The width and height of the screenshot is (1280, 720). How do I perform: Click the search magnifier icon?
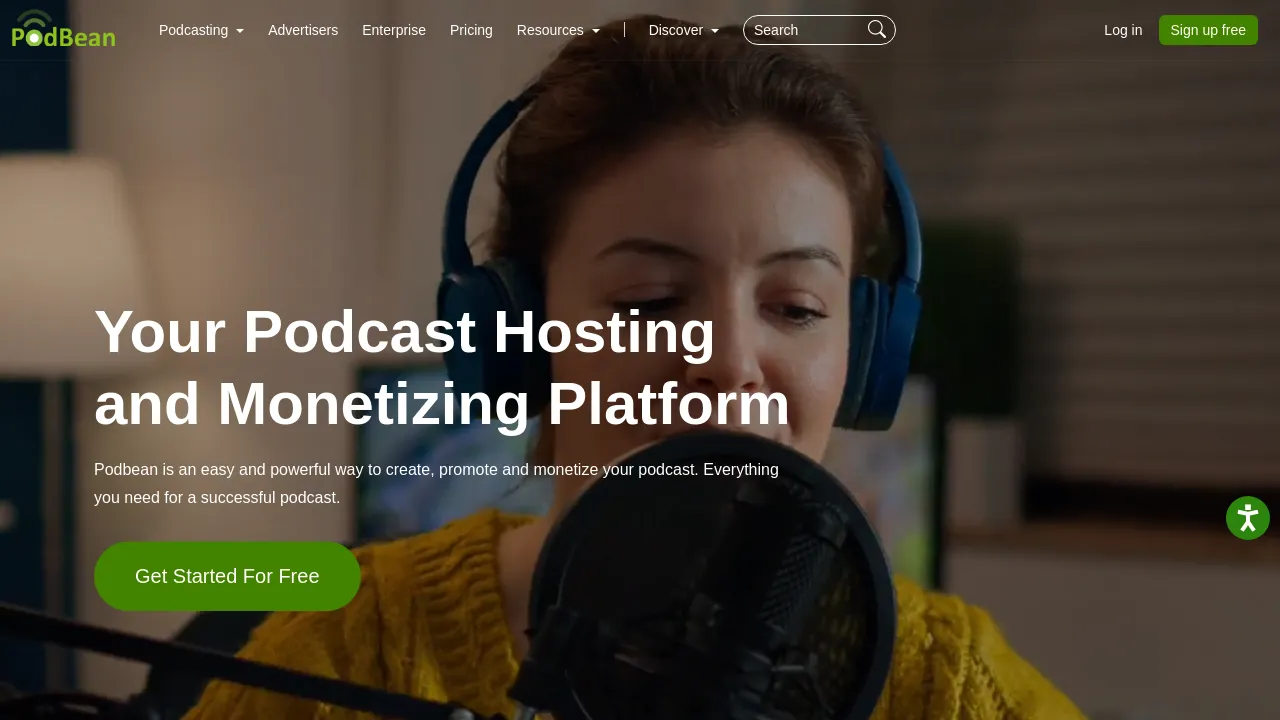coord(877,30)
